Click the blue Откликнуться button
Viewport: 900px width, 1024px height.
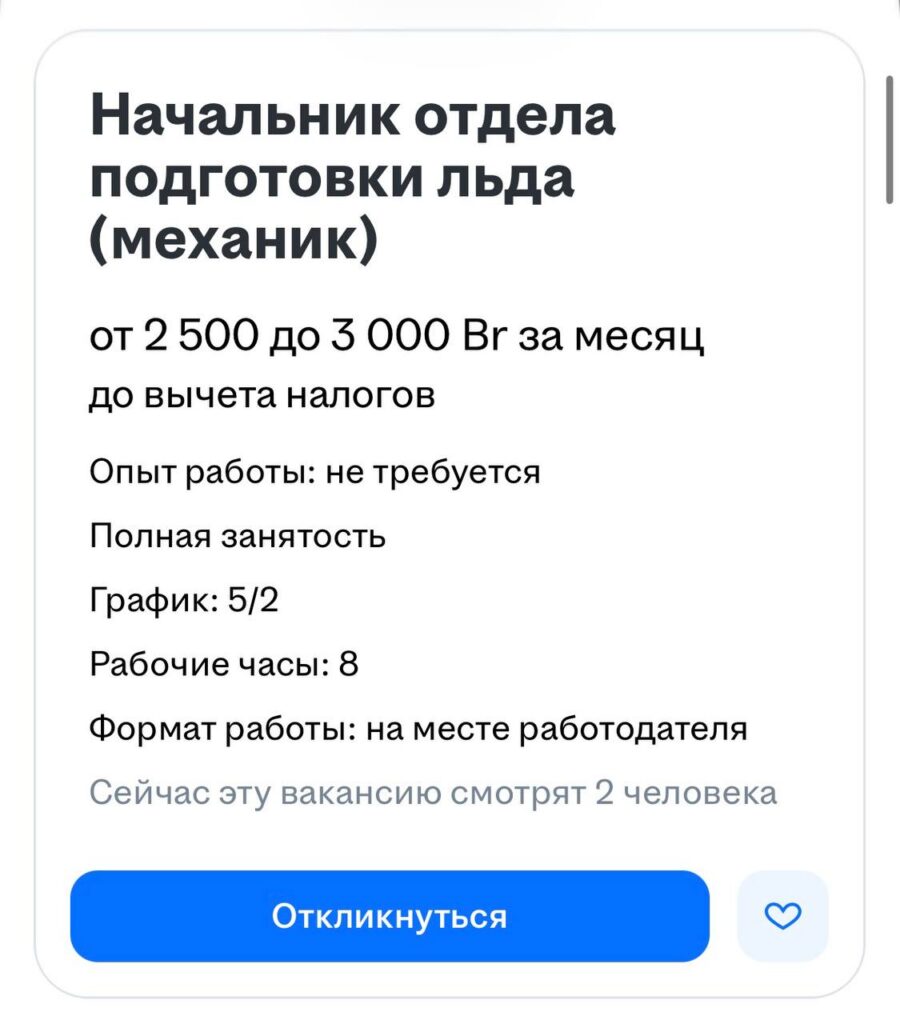pyautogui.click(x=389, y=916)
